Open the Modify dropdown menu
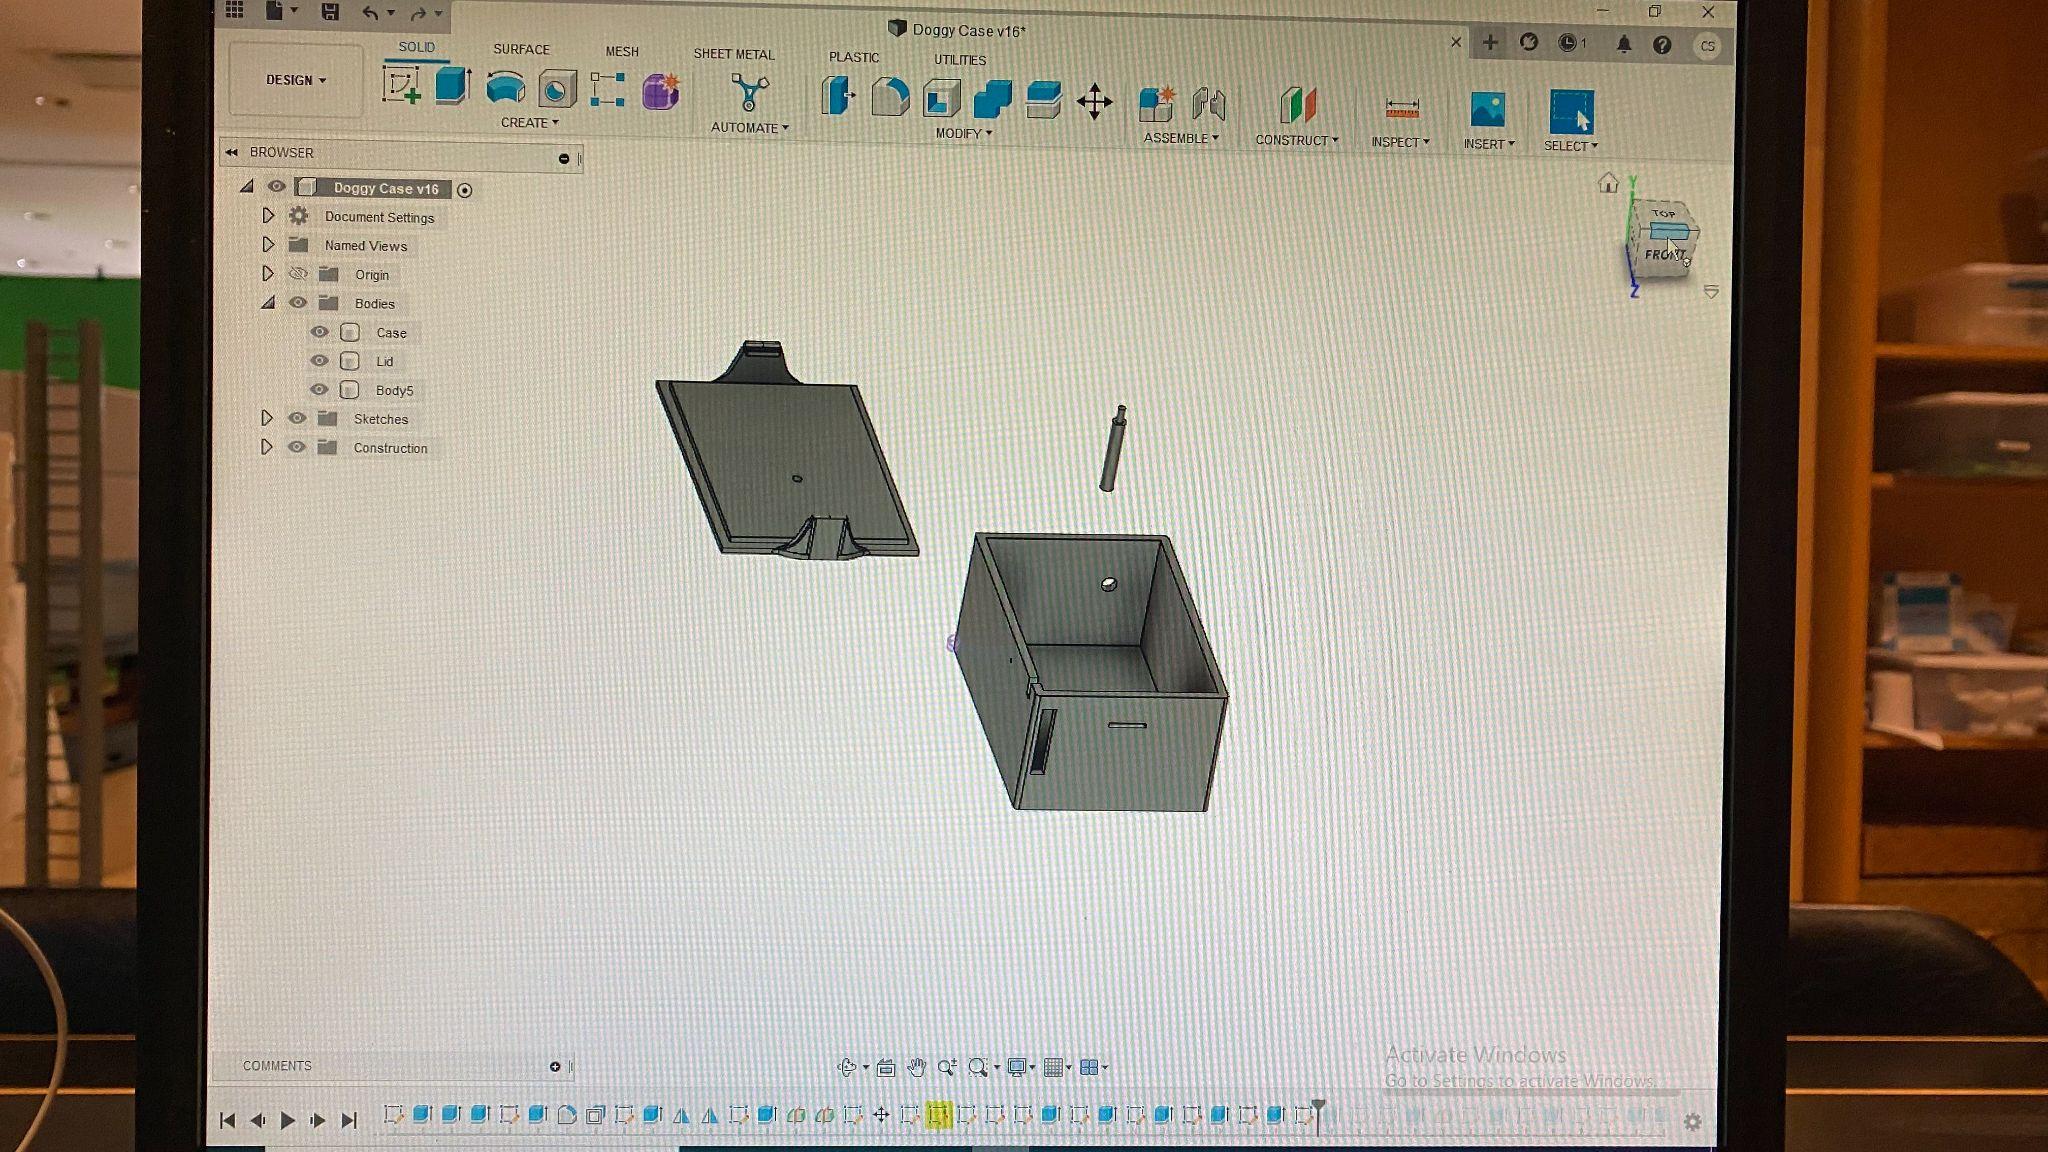This screenshot has width=2048, height=1152. point(962,132)
